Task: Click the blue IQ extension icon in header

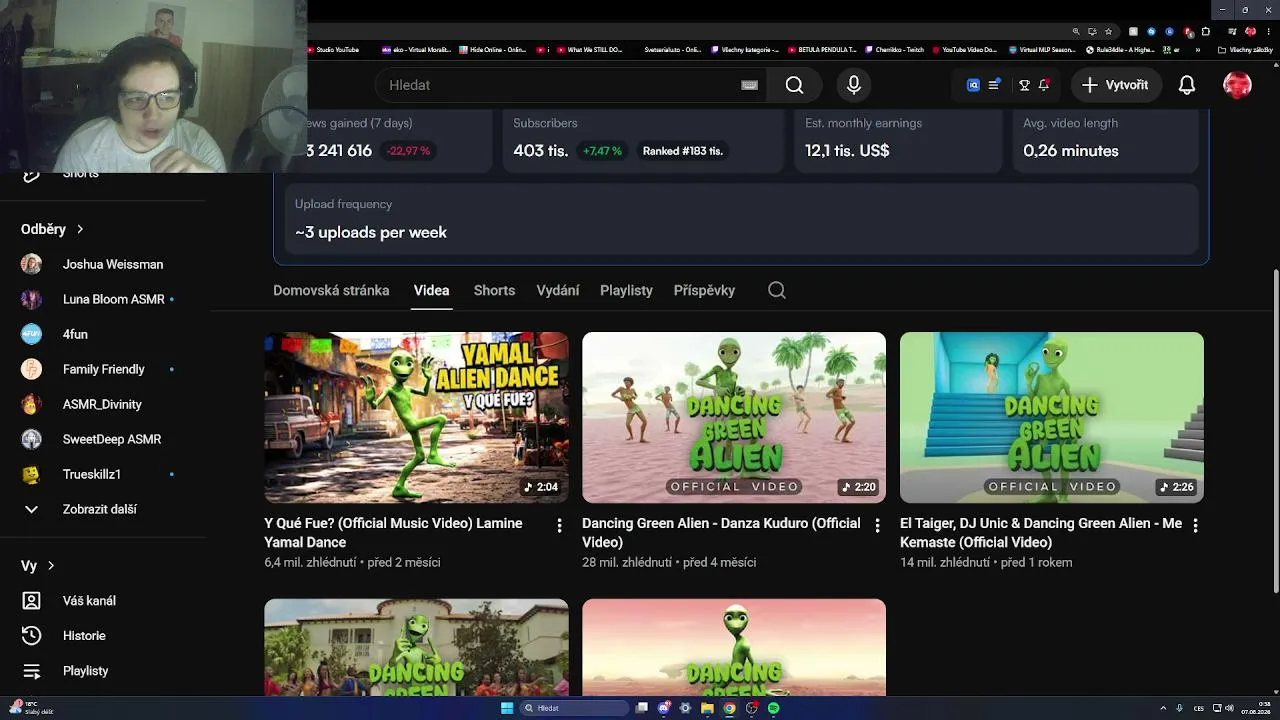Action: (973, 85)
